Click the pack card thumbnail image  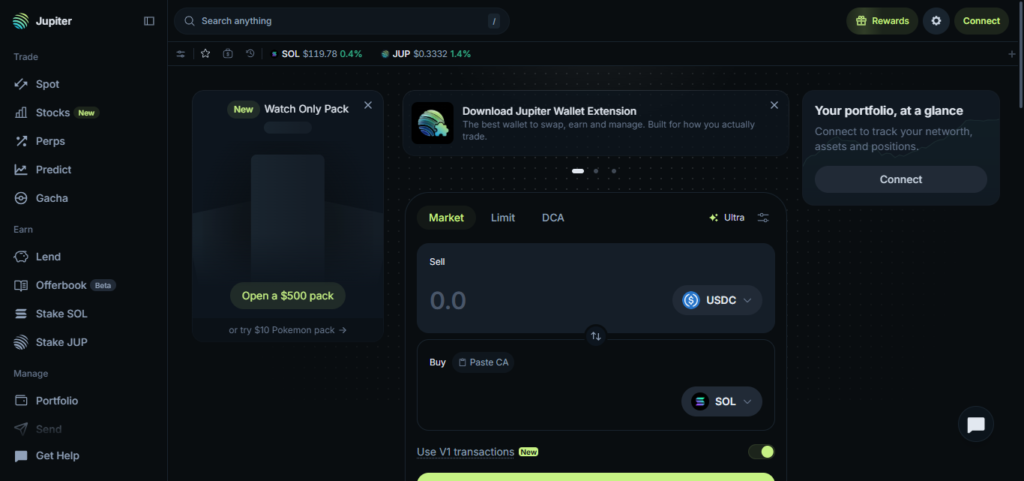pyautogui.click(x=287, y=217)
